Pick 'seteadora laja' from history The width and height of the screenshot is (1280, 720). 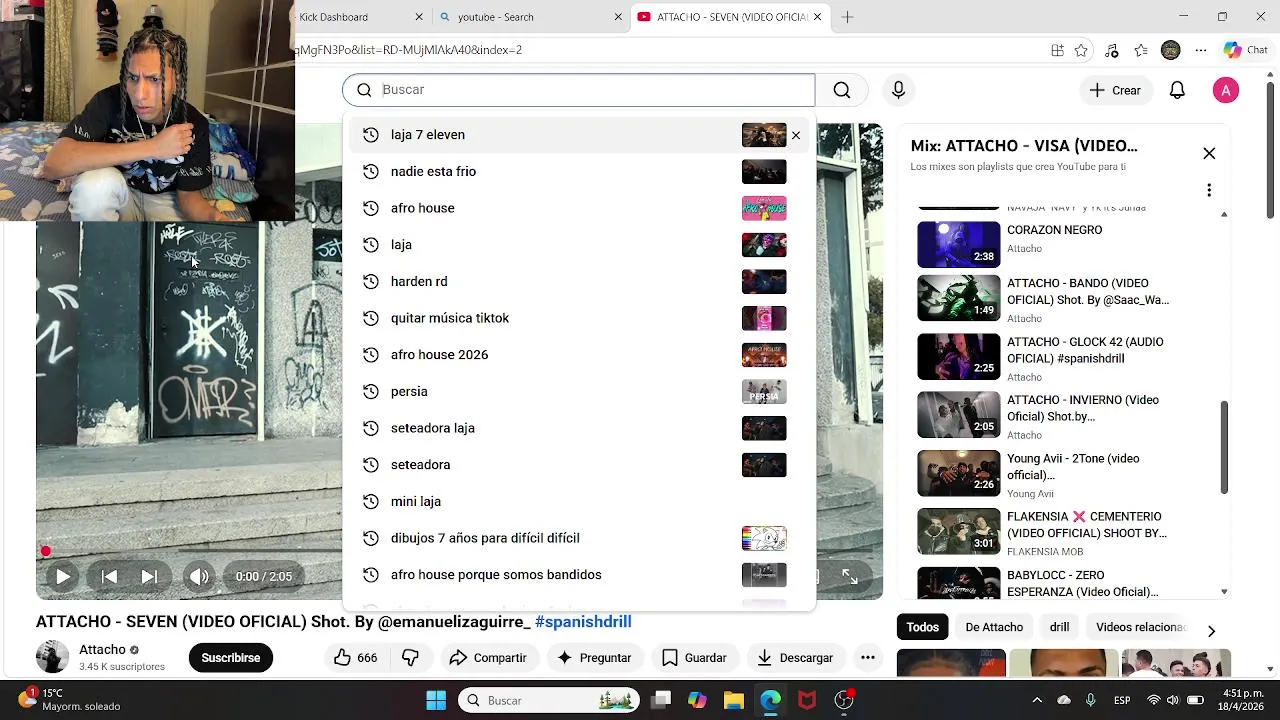coord(579,428)
